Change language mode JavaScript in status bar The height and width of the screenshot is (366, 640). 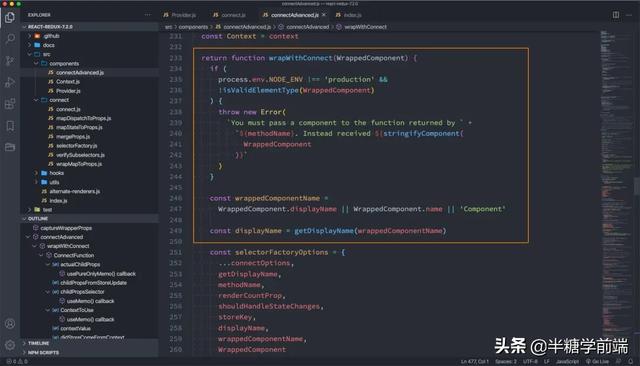(x=567, y=362)
